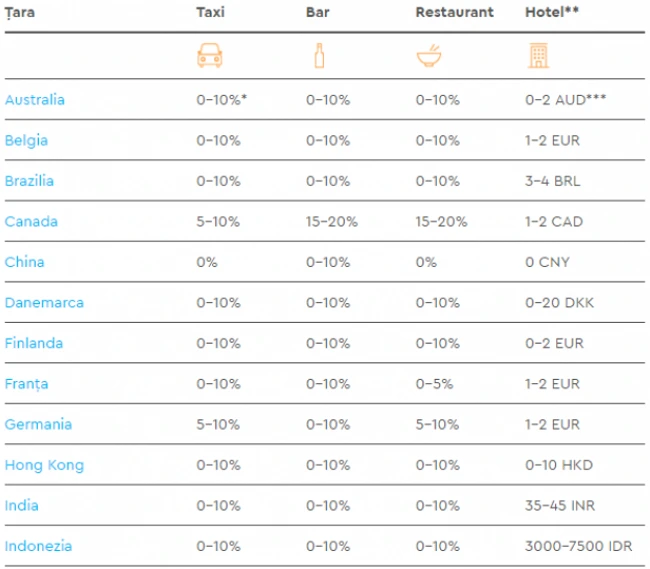Select the Indonezia link
Screen dimensions: 650x569
[x=38, y=546]
